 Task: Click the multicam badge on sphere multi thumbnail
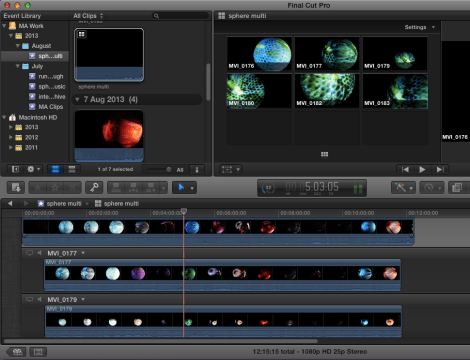(81, 34)
